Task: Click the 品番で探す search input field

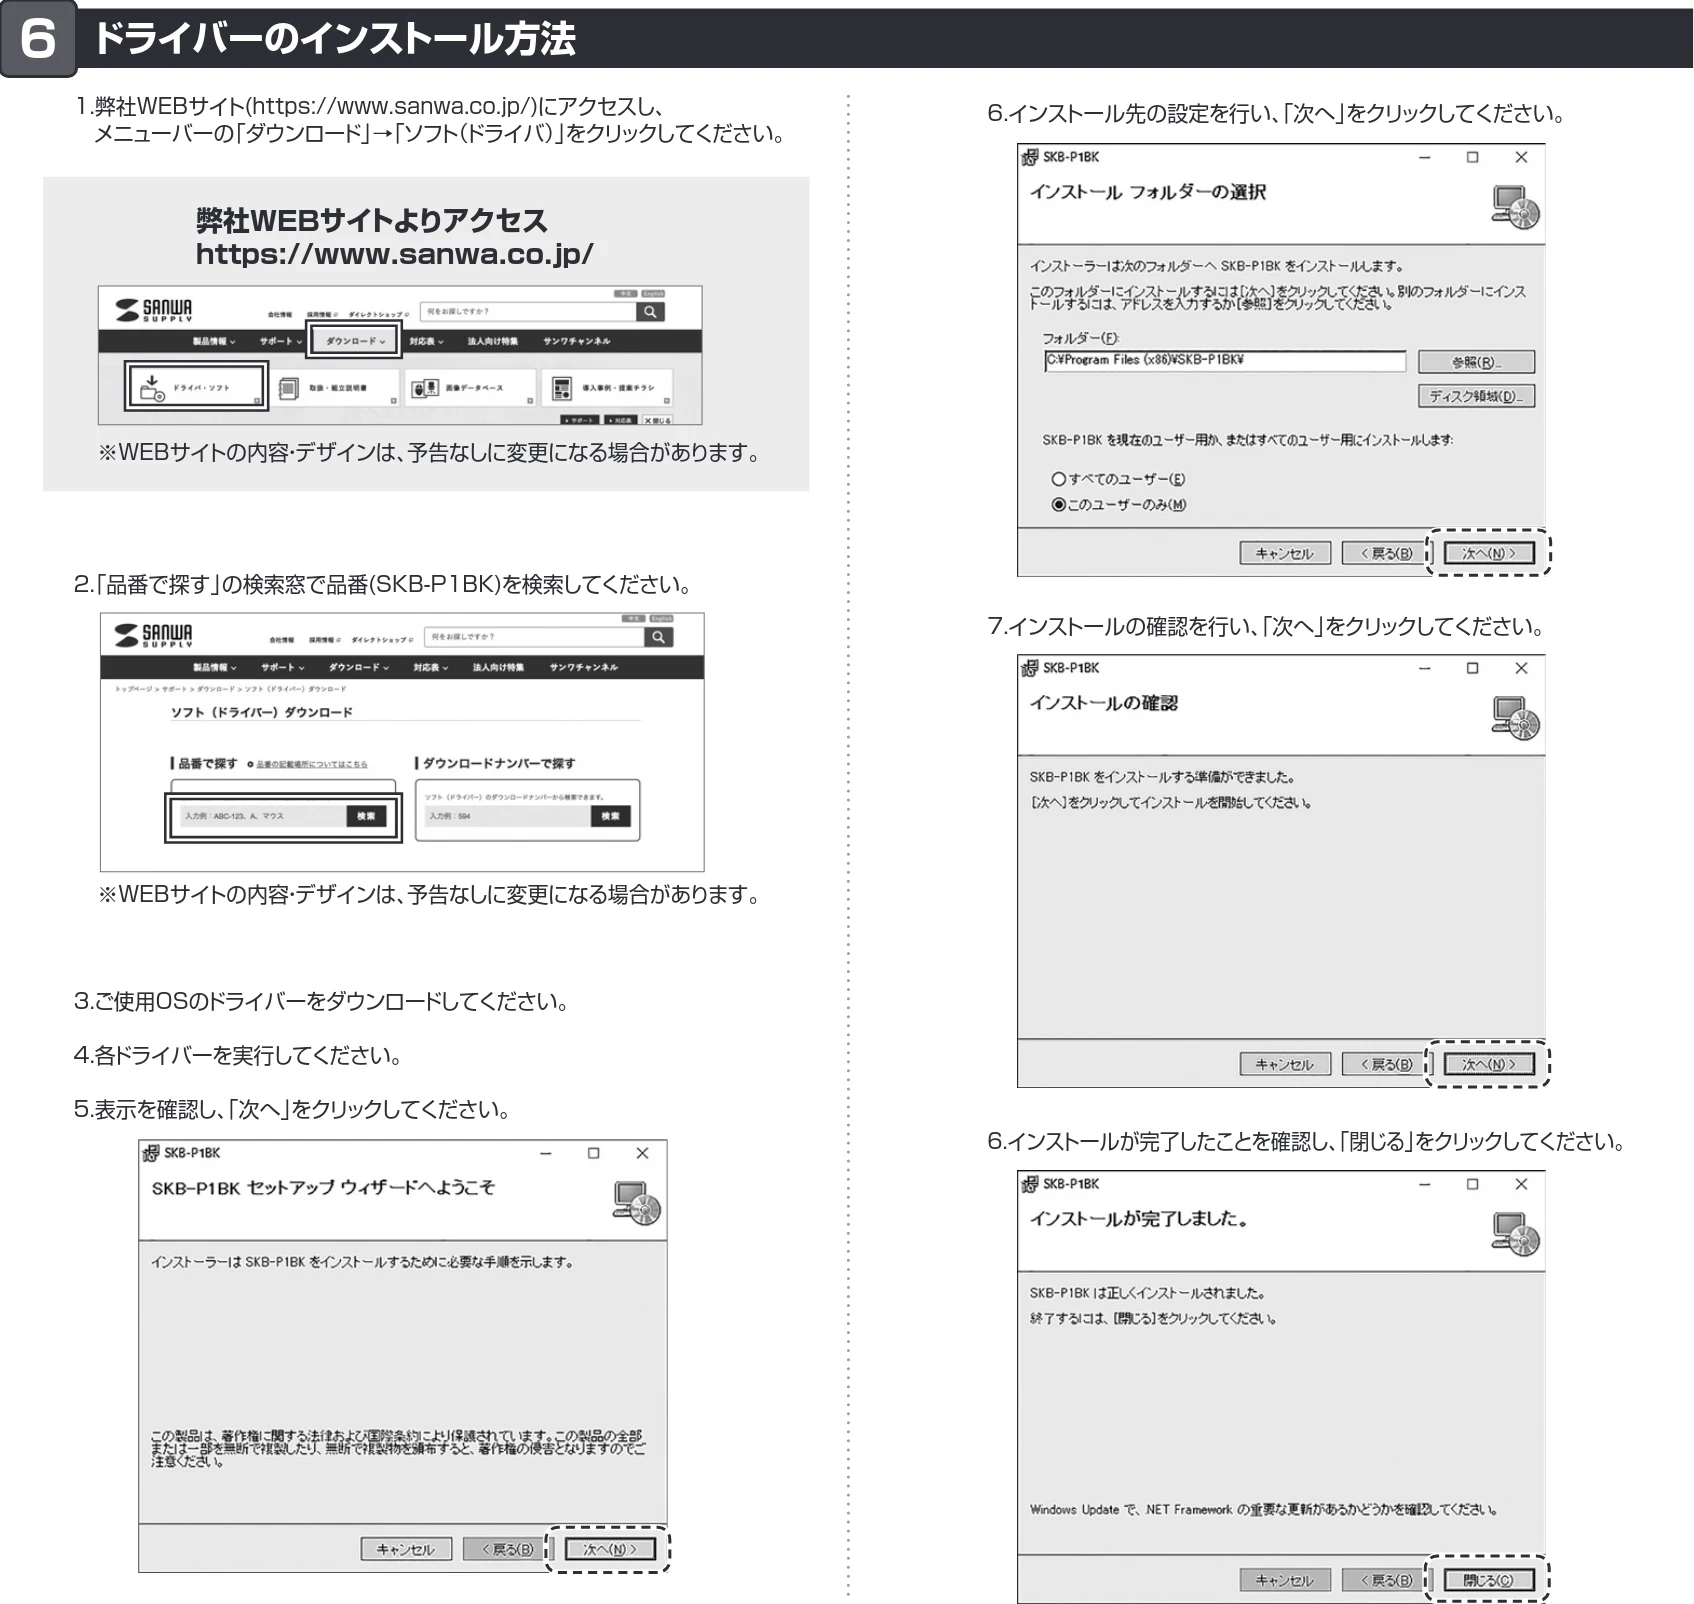Action: tap(263, 816)
